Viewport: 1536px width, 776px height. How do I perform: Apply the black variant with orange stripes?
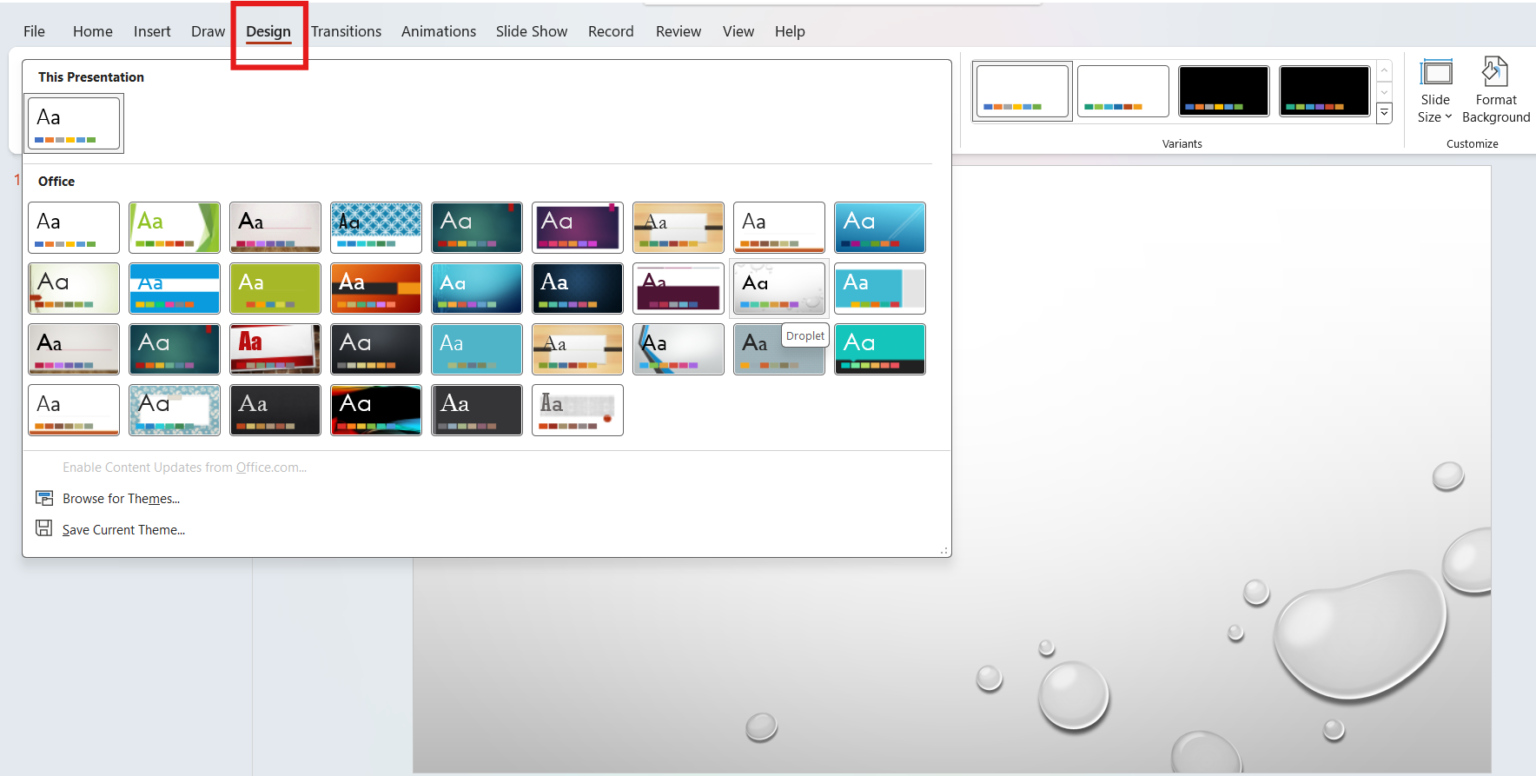(x=1223, y=90)
